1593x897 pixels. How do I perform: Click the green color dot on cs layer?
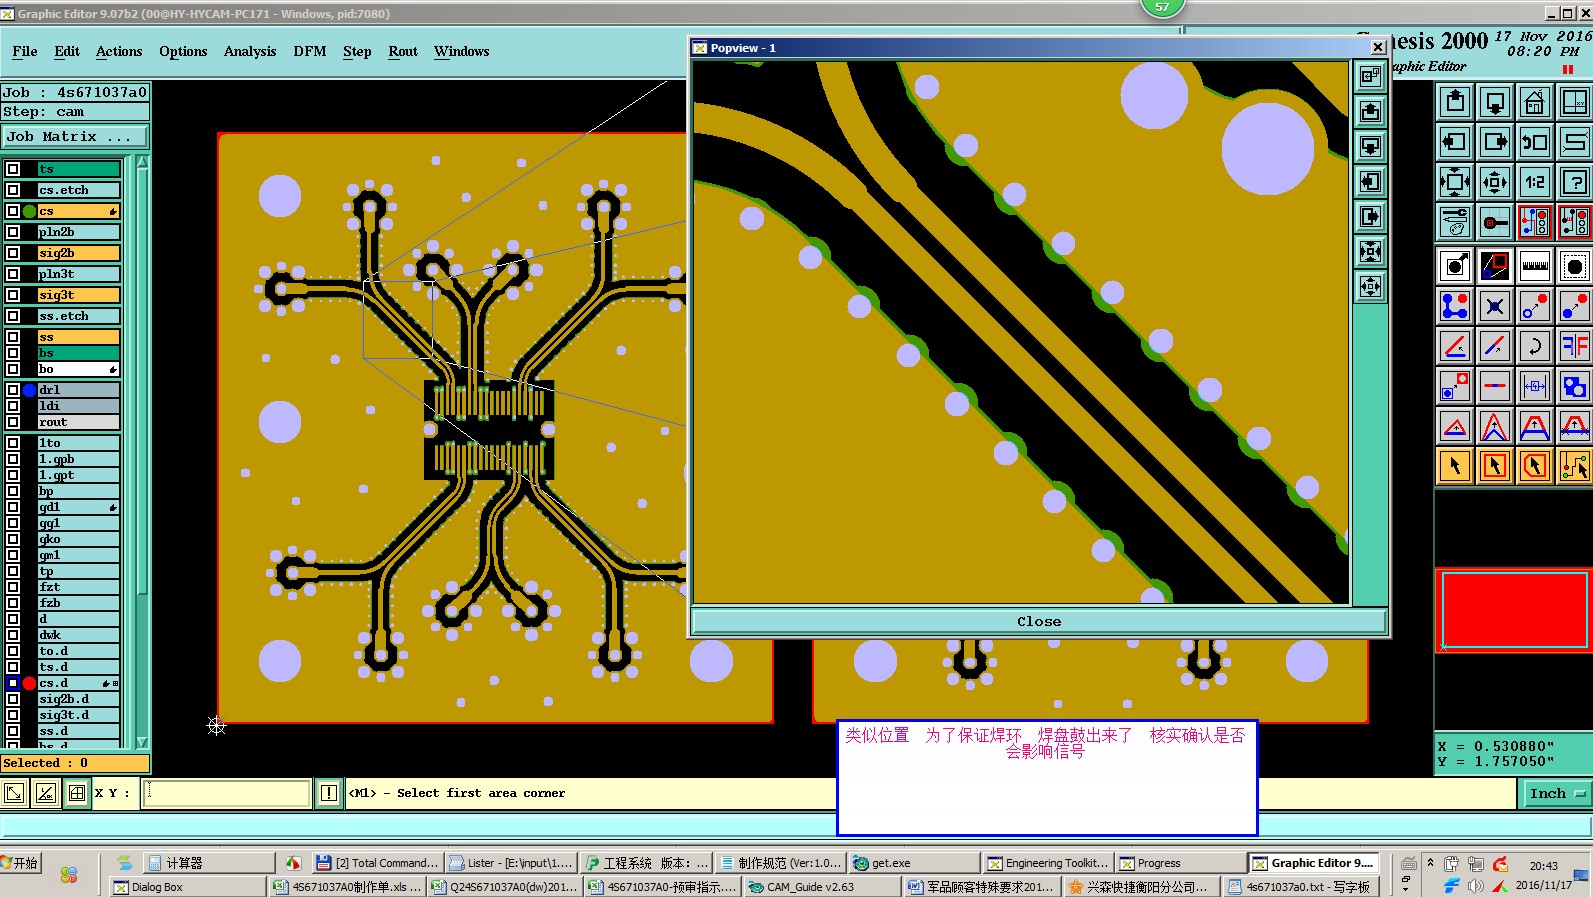tap(30, 211)
